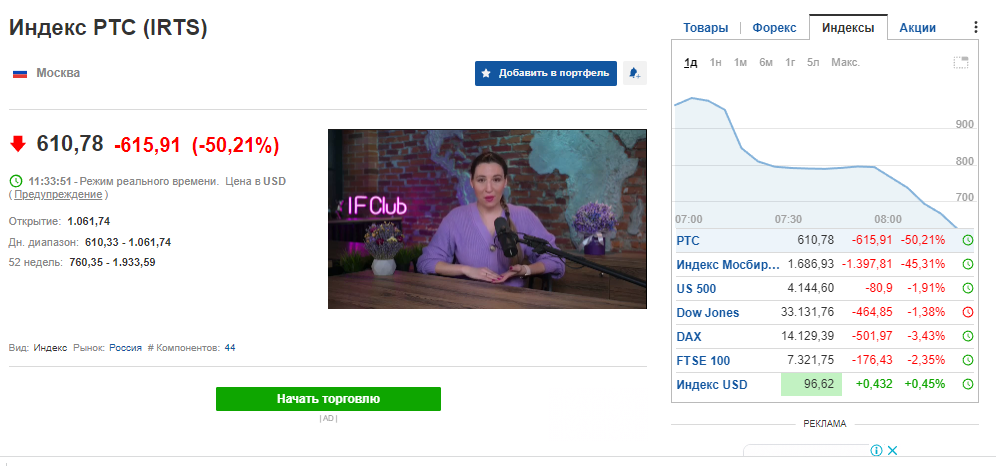Select the Акции tab
996x466 pixels.
[x=917, y=28]
